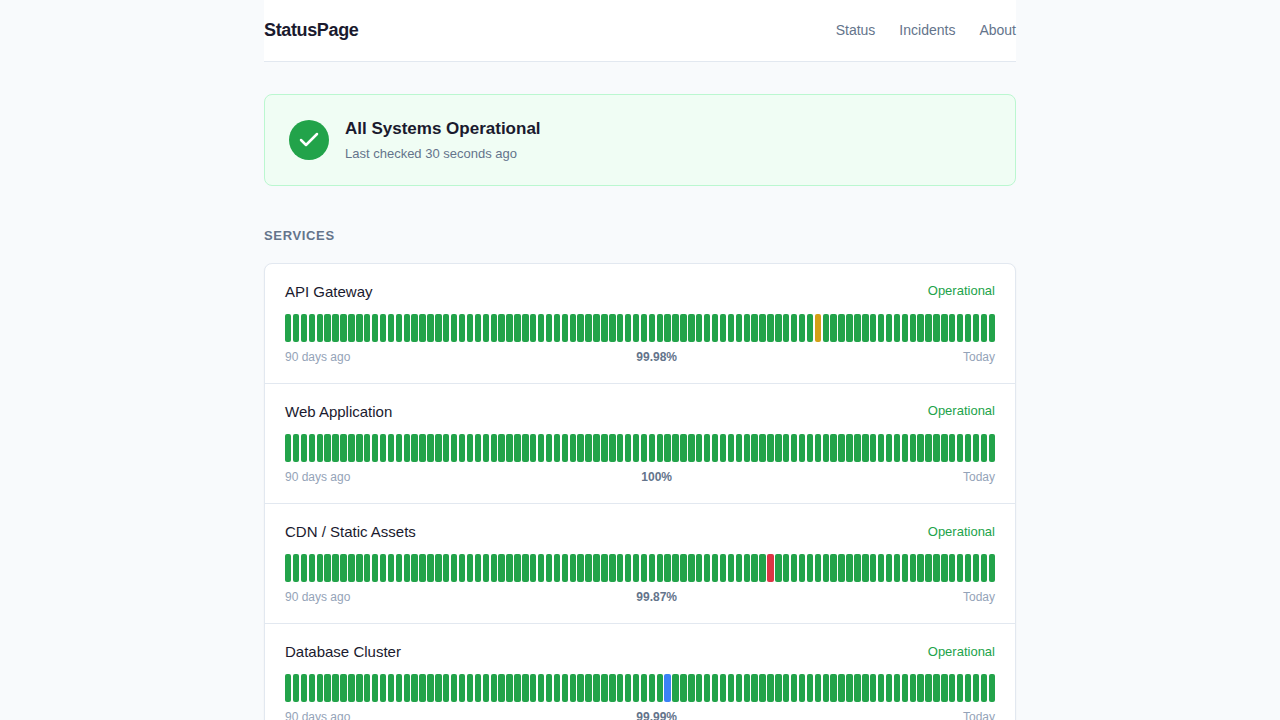Click the first bar in Web Application timeline
Screen dimensions: 1280x720
click(x=288, y=448)
